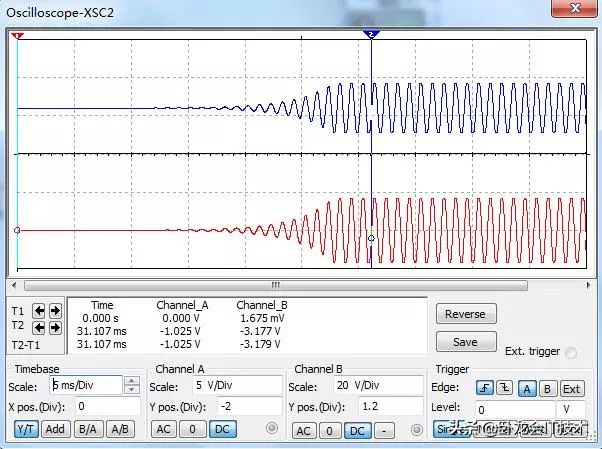Switch display mode to A/B
This screenshot has height=449, width=602.
(x=120, y=429)
